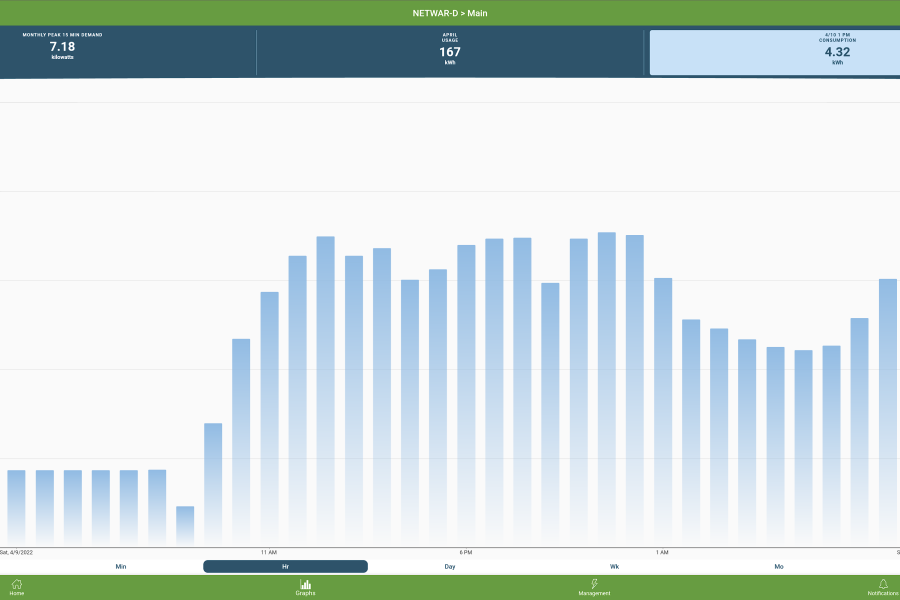The height and width of the screenshot is (600, 900).
Task: Click the bar above the 11 AM label
Action: coord(269,418)
